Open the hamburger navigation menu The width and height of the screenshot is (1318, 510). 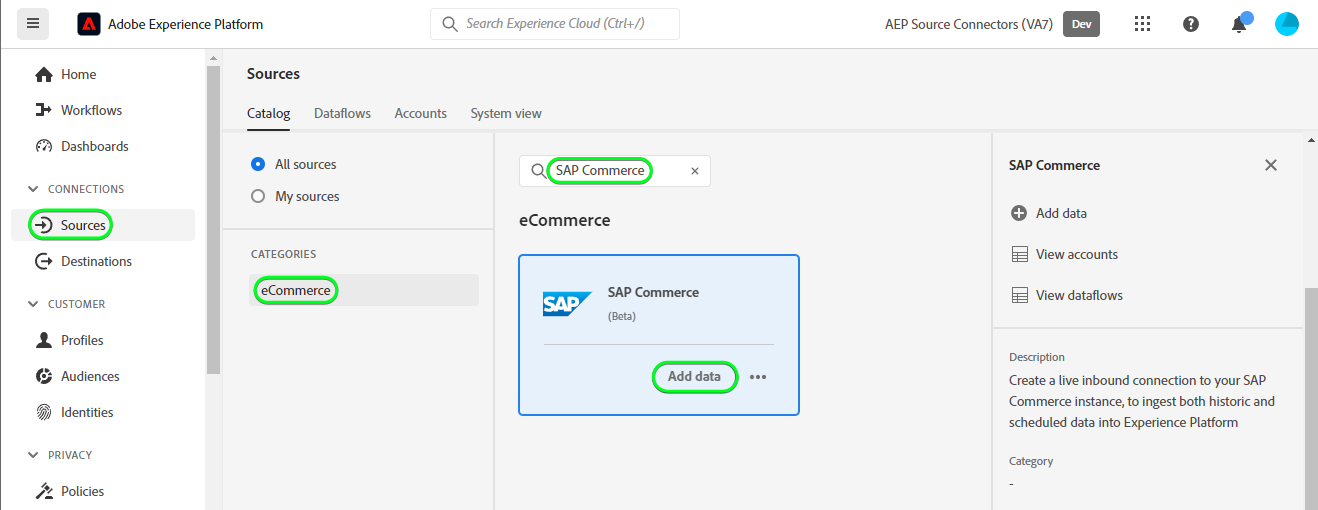[x=33, y=24]
